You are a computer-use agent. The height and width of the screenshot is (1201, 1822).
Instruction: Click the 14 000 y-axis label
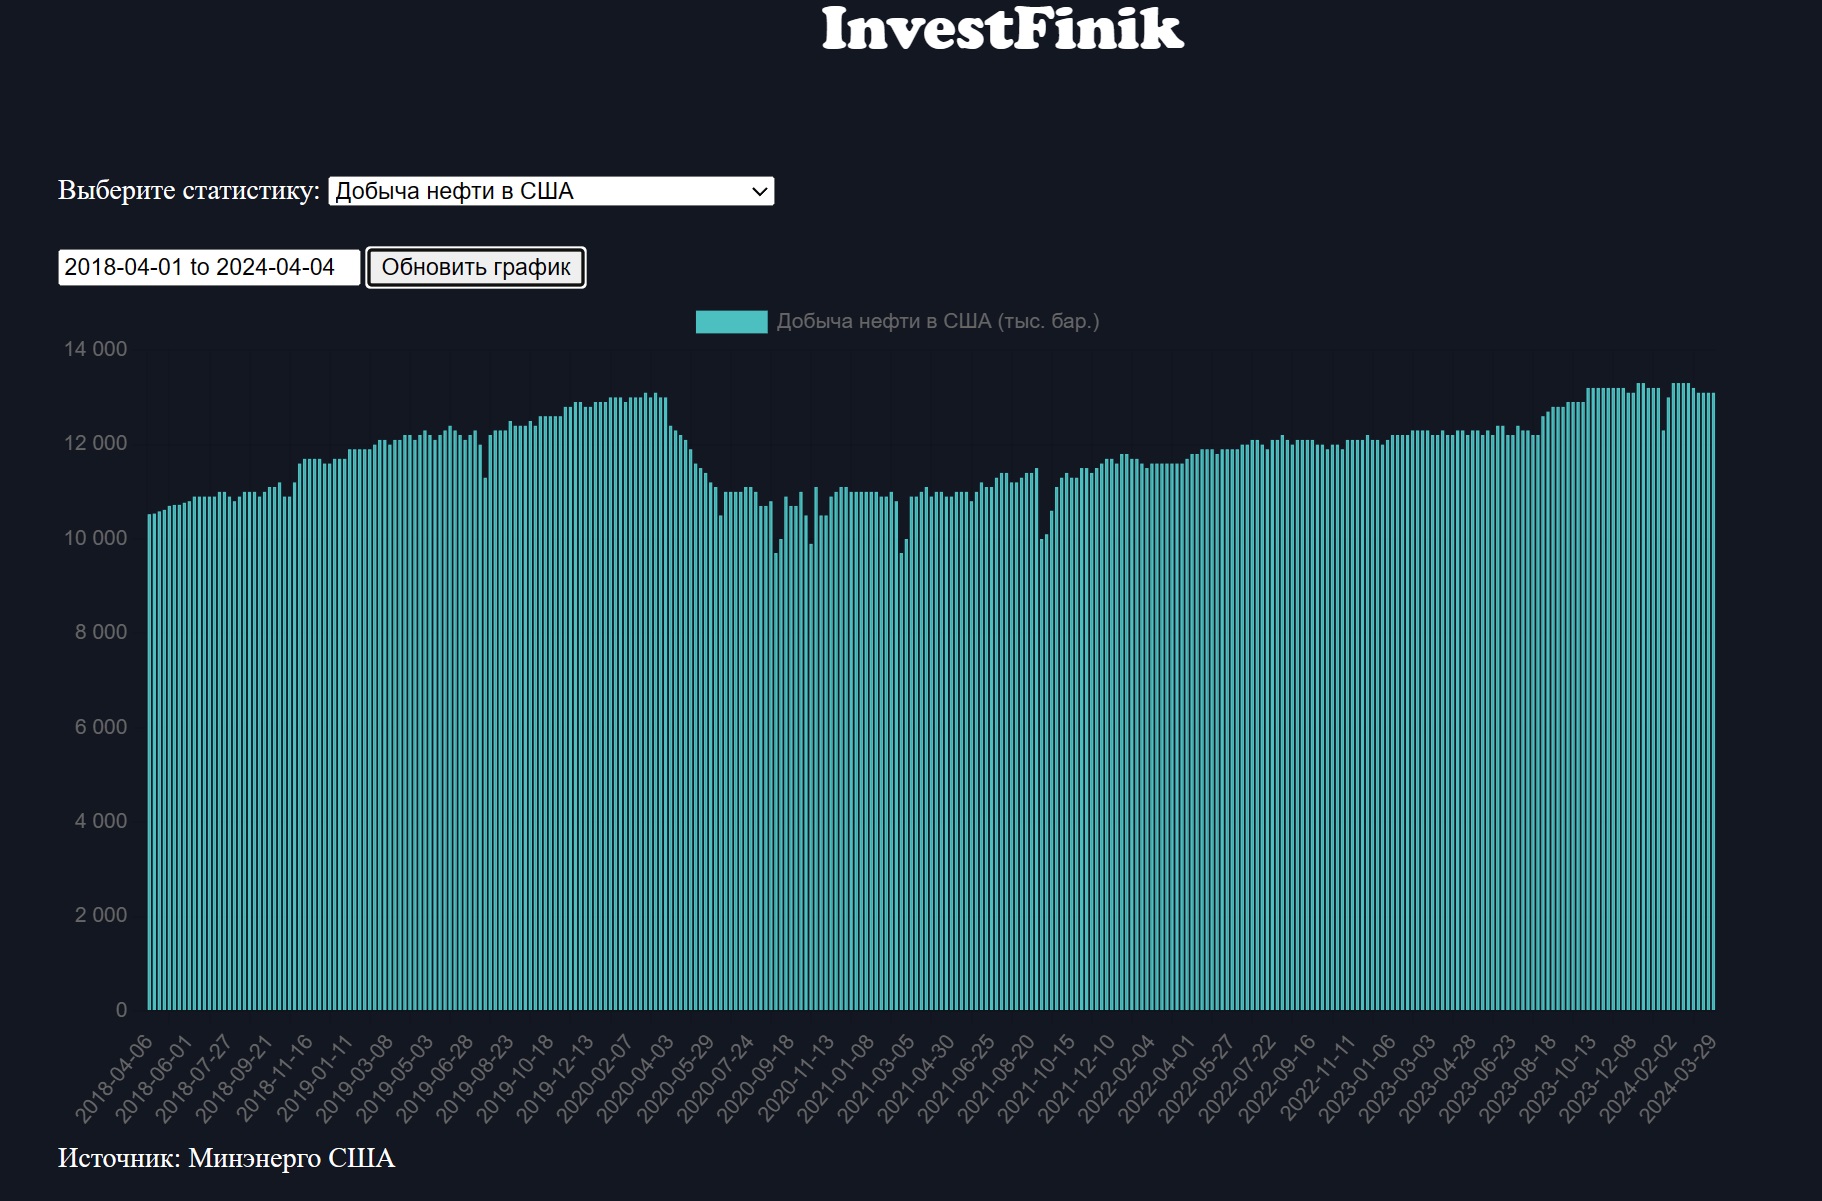pos(96,349)
